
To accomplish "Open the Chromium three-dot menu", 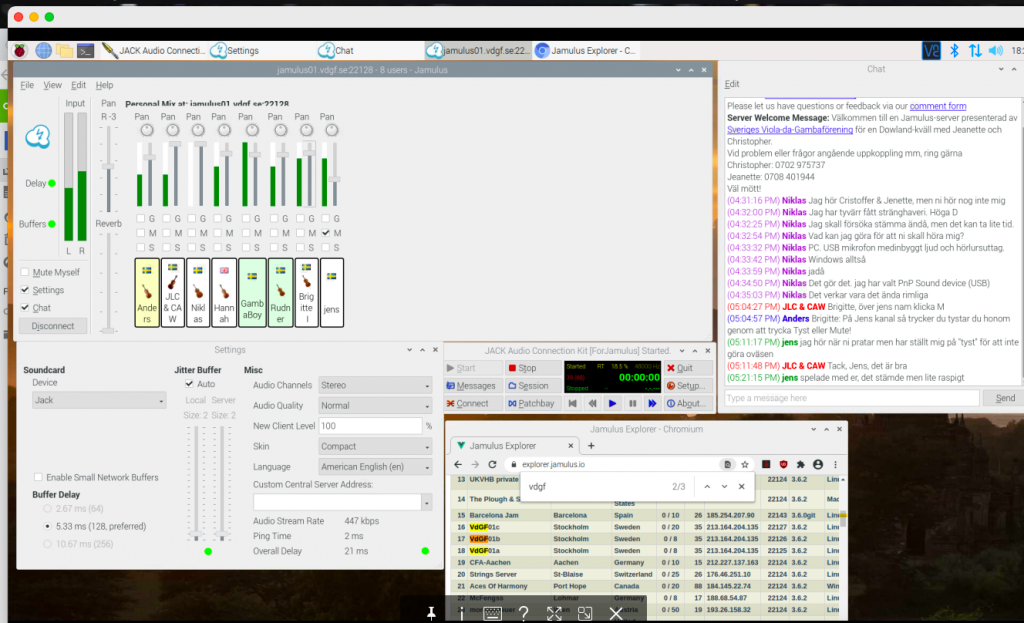I will tap(835, 464).
